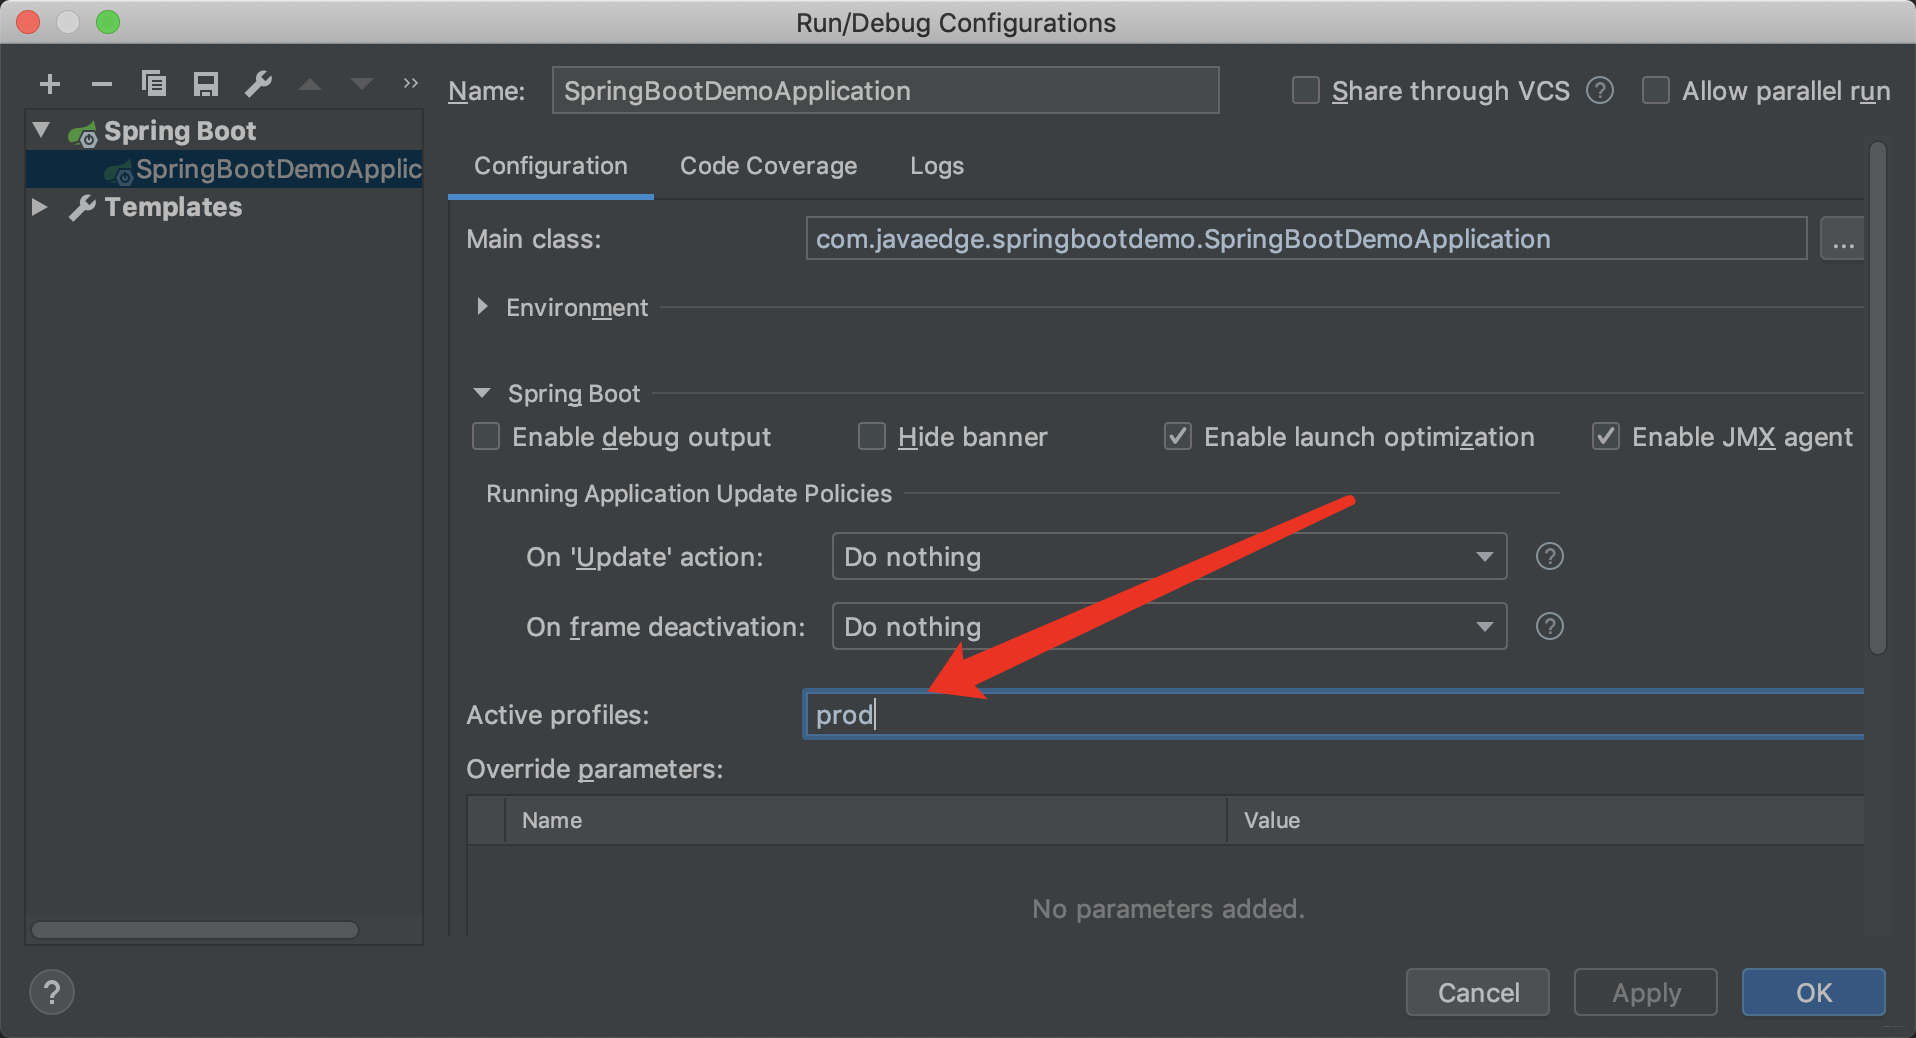
Task: Open the Logs tab
Action: click(937, 166)
